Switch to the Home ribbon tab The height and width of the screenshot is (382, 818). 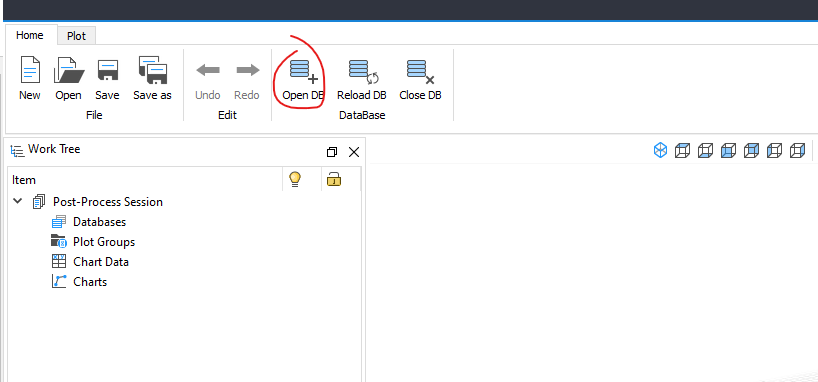(30, 35)
